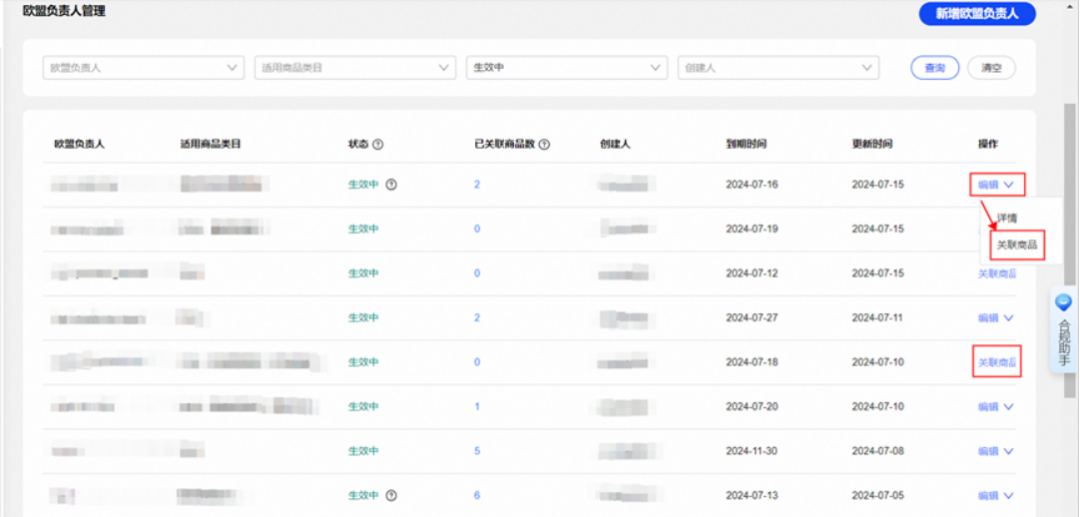1080x517 pixels.
Task: Choose 关联商品 from the open action menu
Action: 1017,245
